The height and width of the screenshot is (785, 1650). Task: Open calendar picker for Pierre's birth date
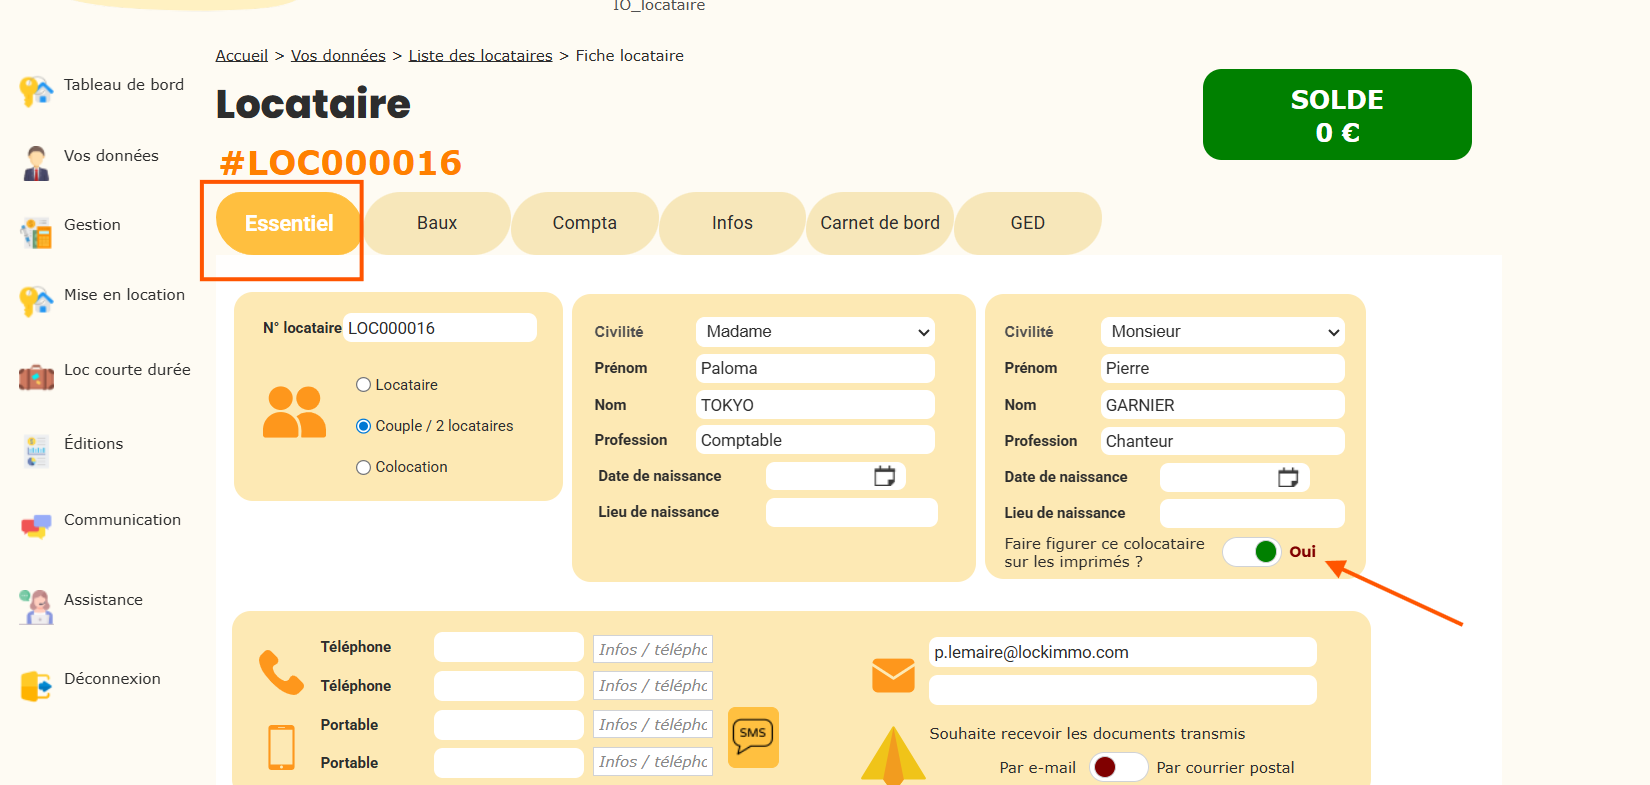[1288, 478]
